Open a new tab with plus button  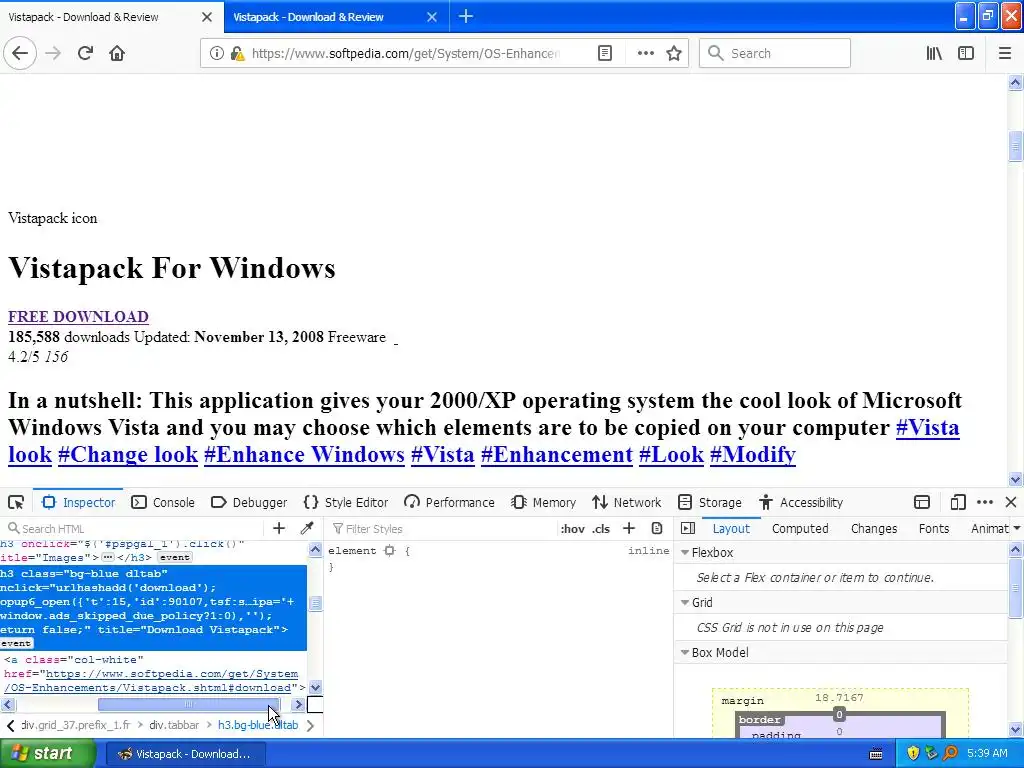[466, 16]
